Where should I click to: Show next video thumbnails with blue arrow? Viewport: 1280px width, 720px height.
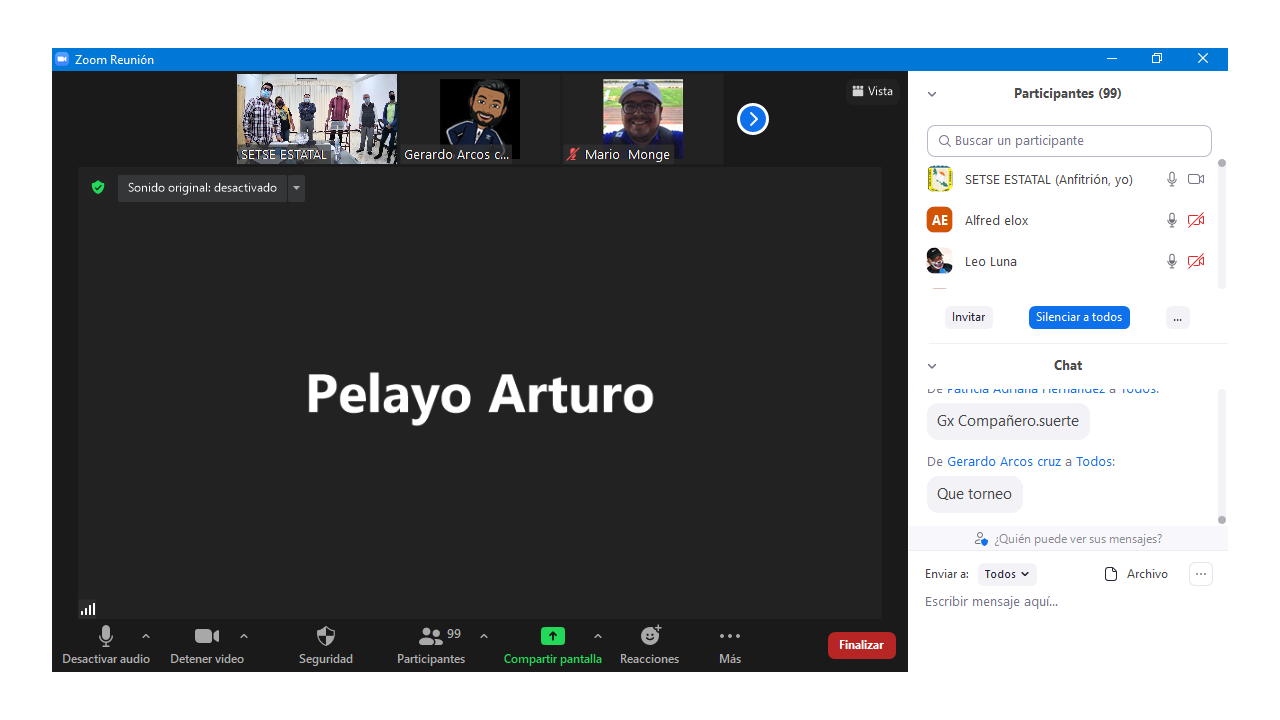(753, 119)
